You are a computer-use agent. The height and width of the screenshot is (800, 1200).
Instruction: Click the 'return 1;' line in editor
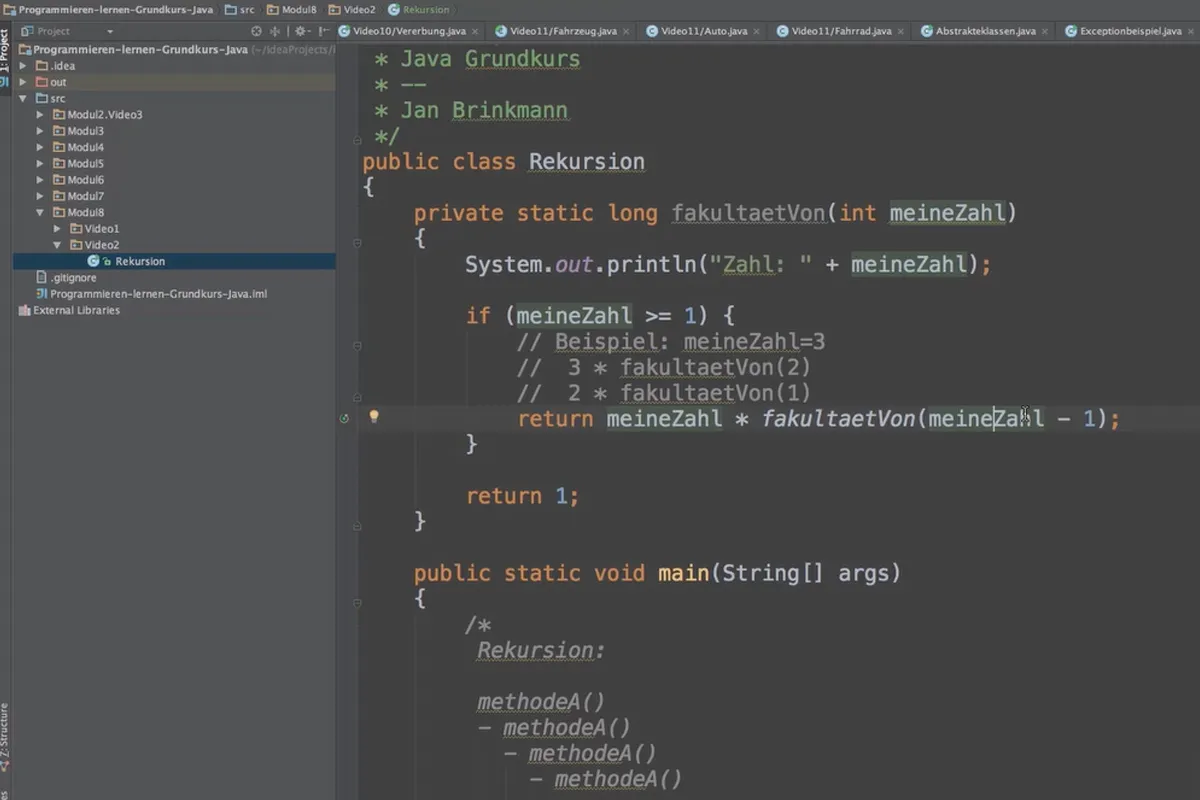pos(523,496)
